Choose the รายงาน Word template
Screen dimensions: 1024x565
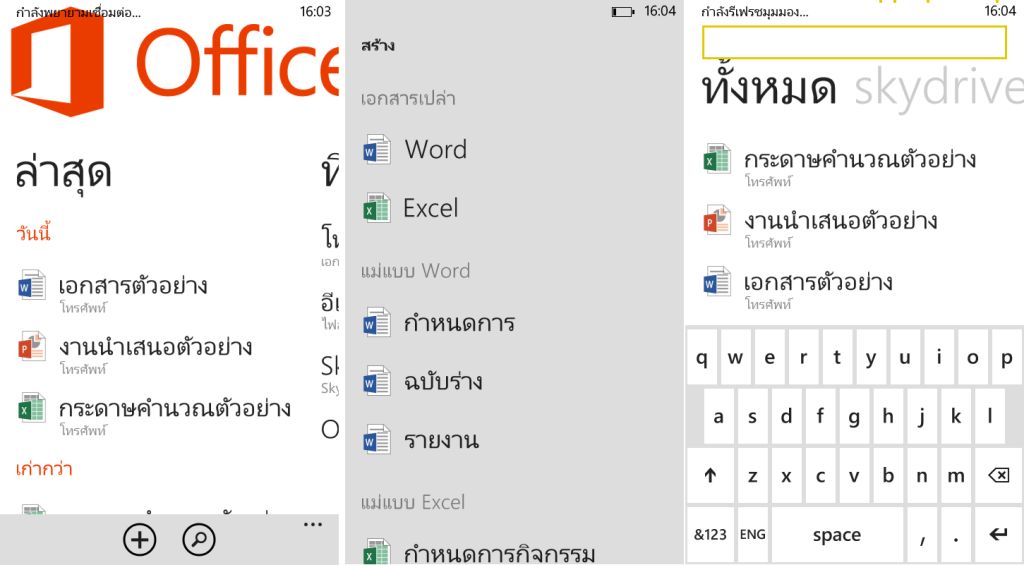tap(421, 440)
